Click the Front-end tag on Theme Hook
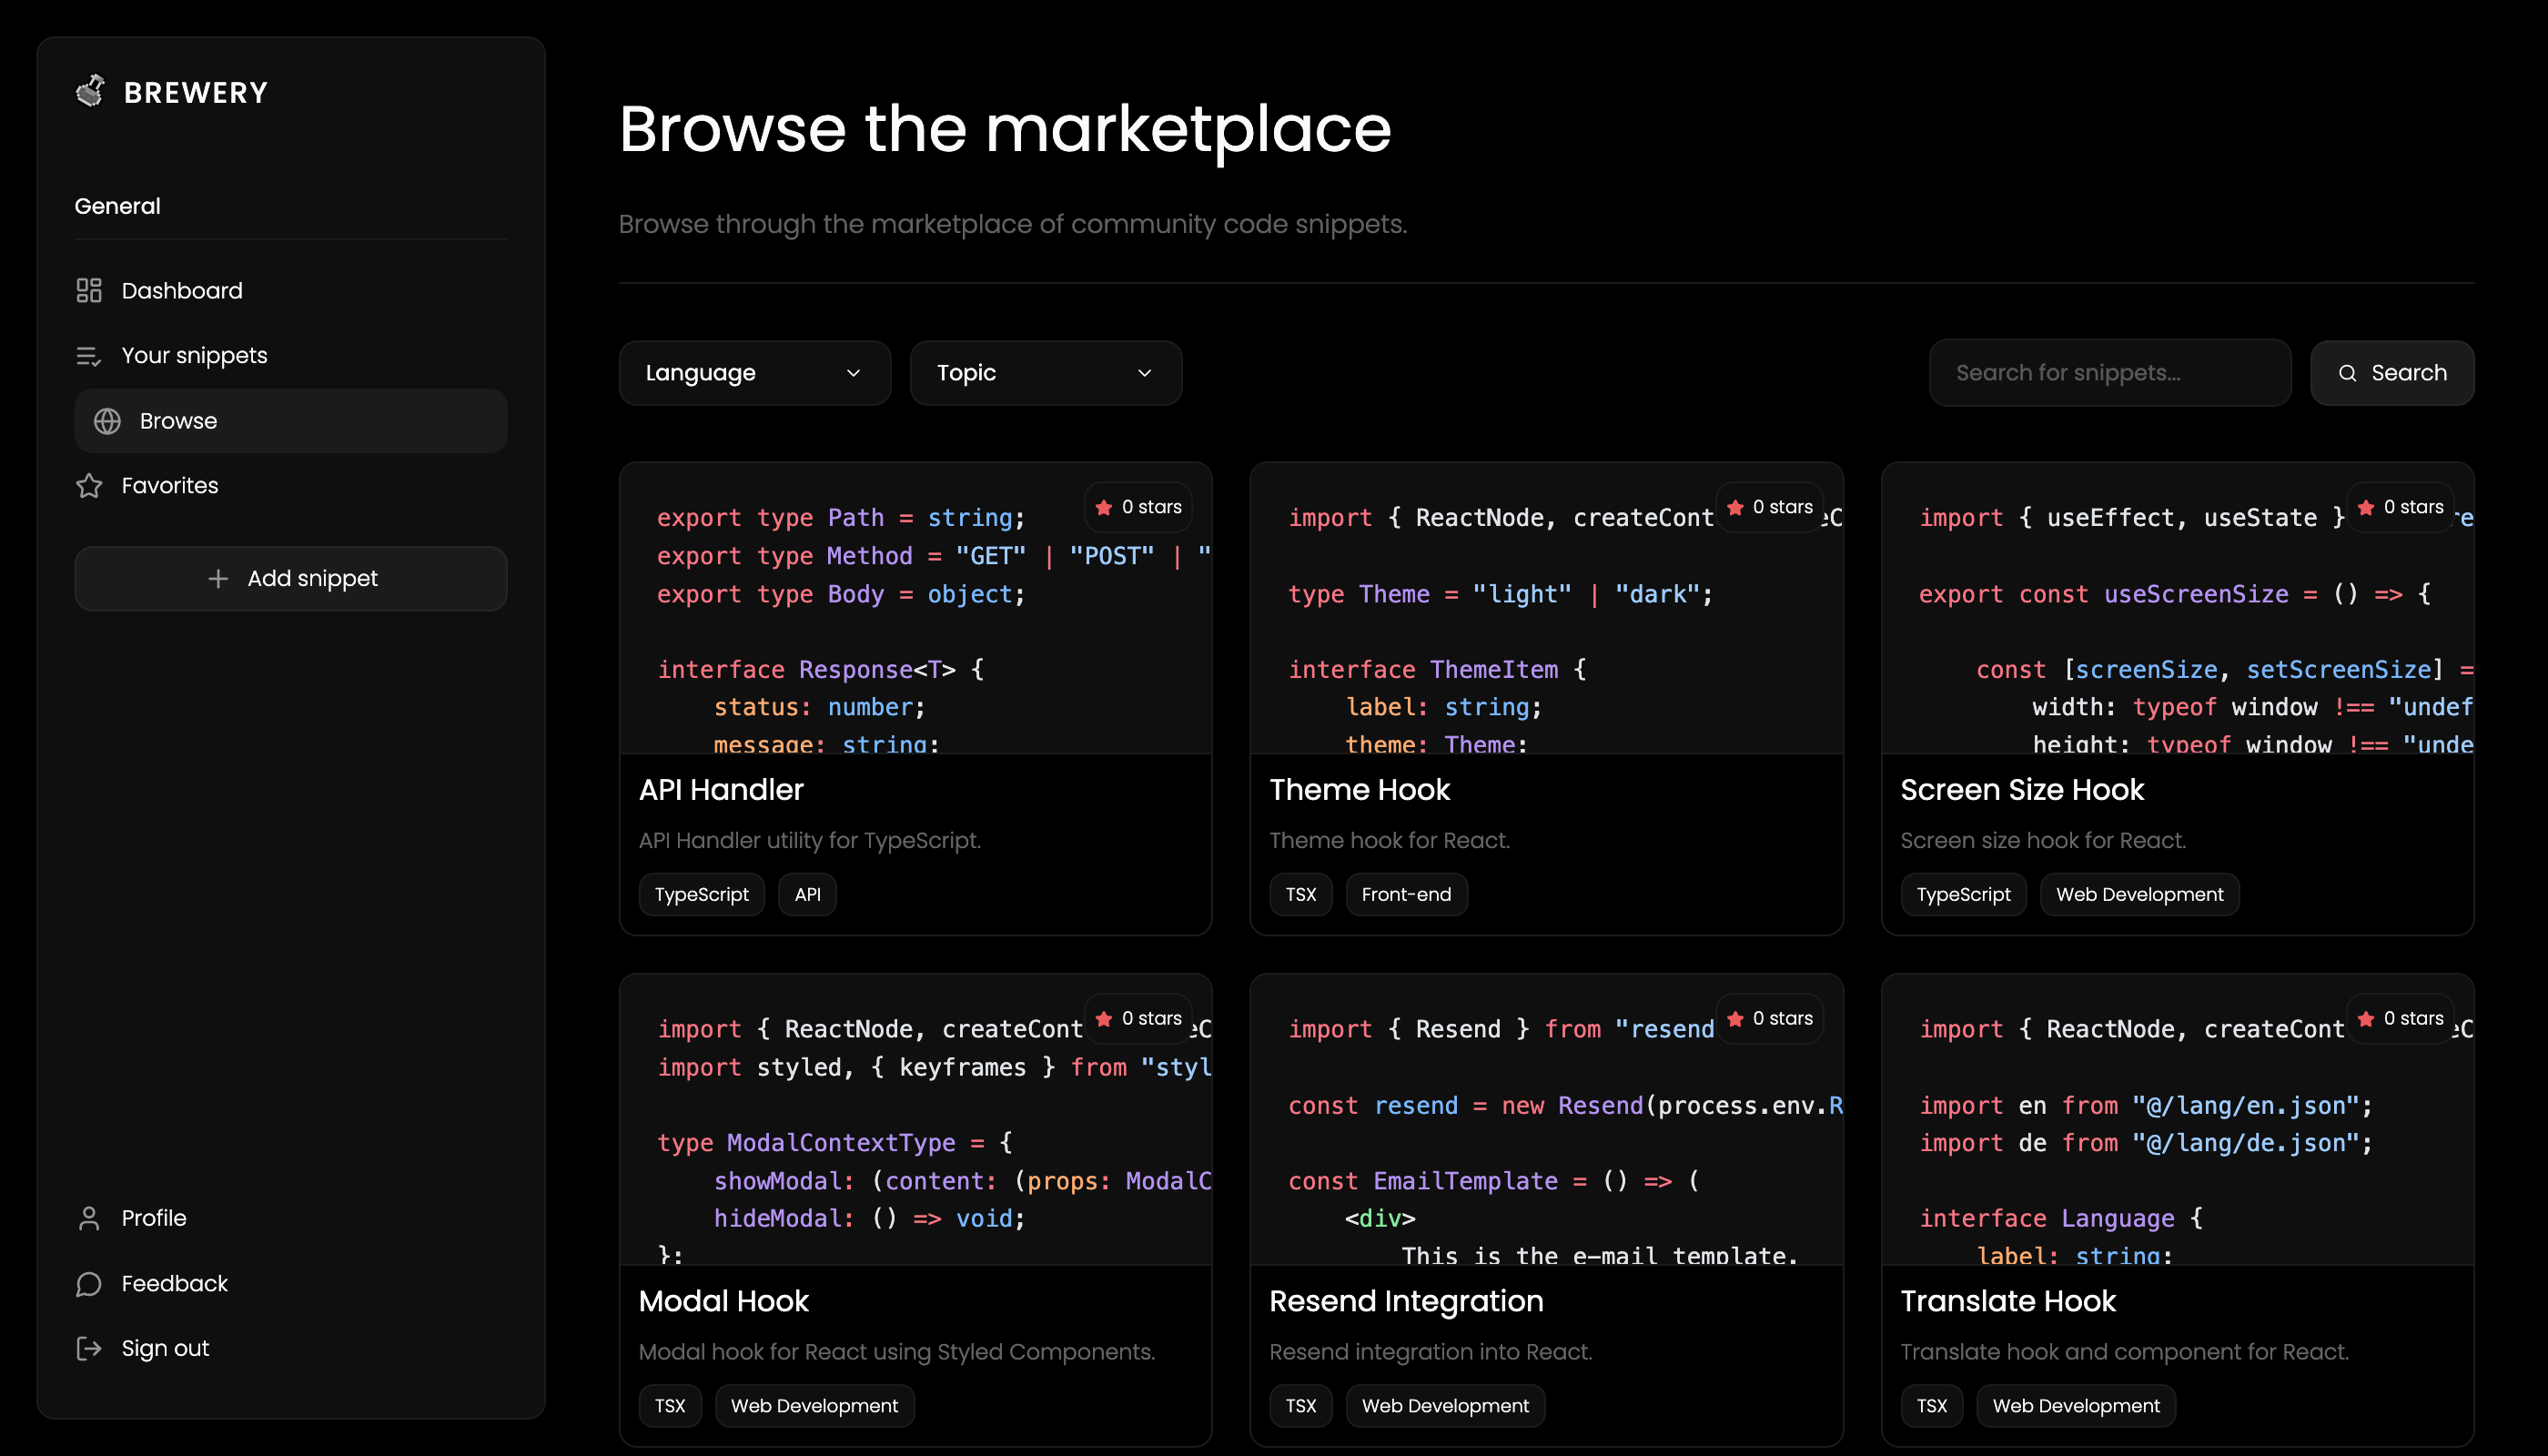This screenshot has height=1456, width=2548. (1406, 894)
